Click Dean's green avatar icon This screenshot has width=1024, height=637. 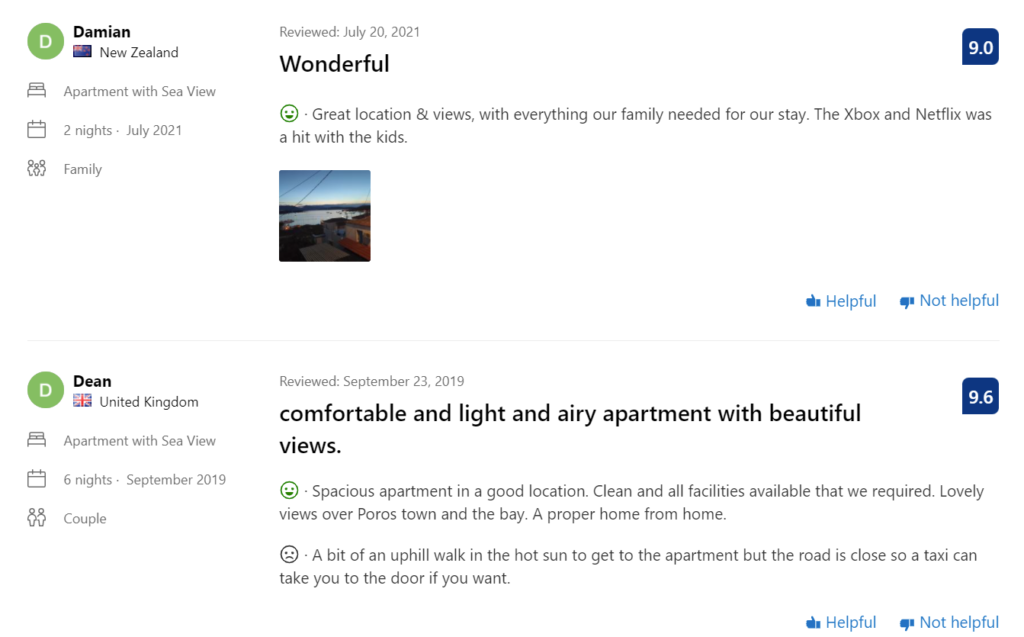click(46, 390)
